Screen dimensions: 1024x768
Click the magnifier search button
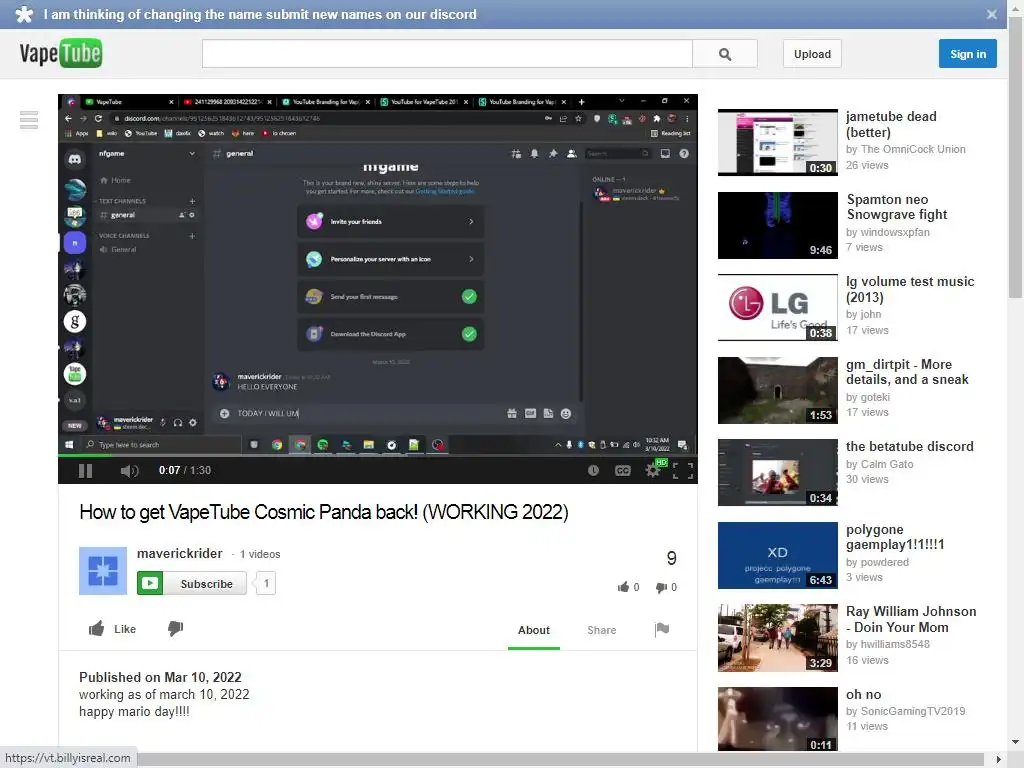coord(725,54)
